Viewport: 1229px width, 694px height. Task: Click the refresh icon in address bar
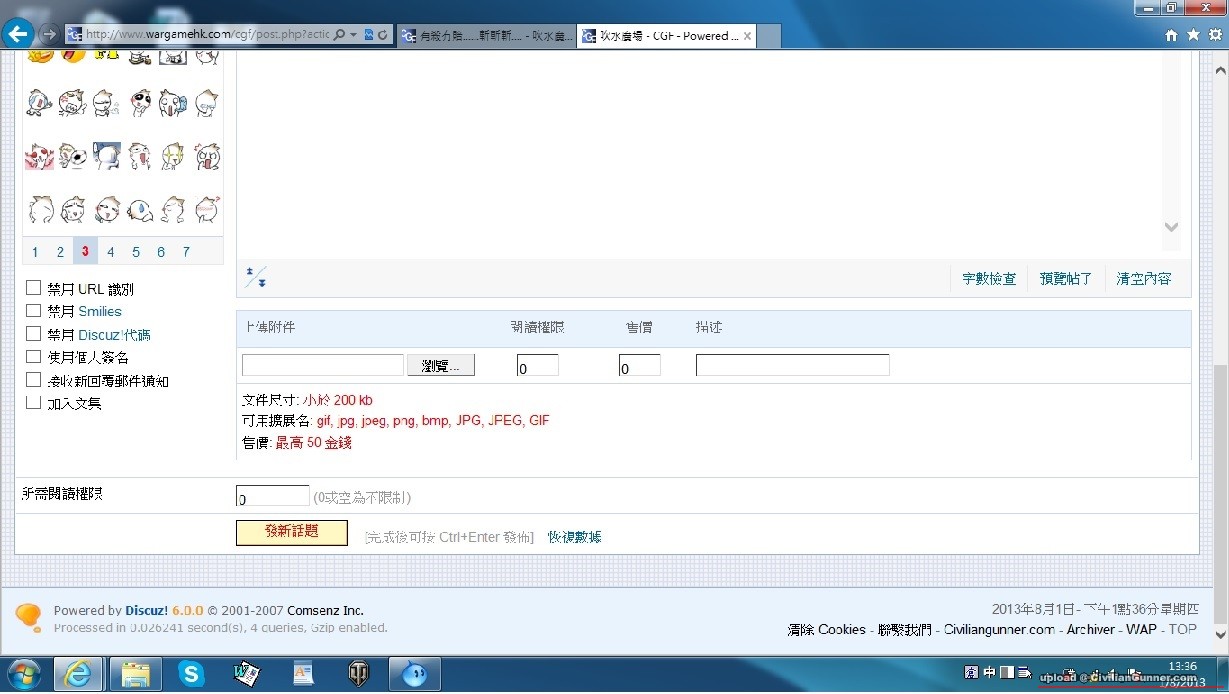383,35
